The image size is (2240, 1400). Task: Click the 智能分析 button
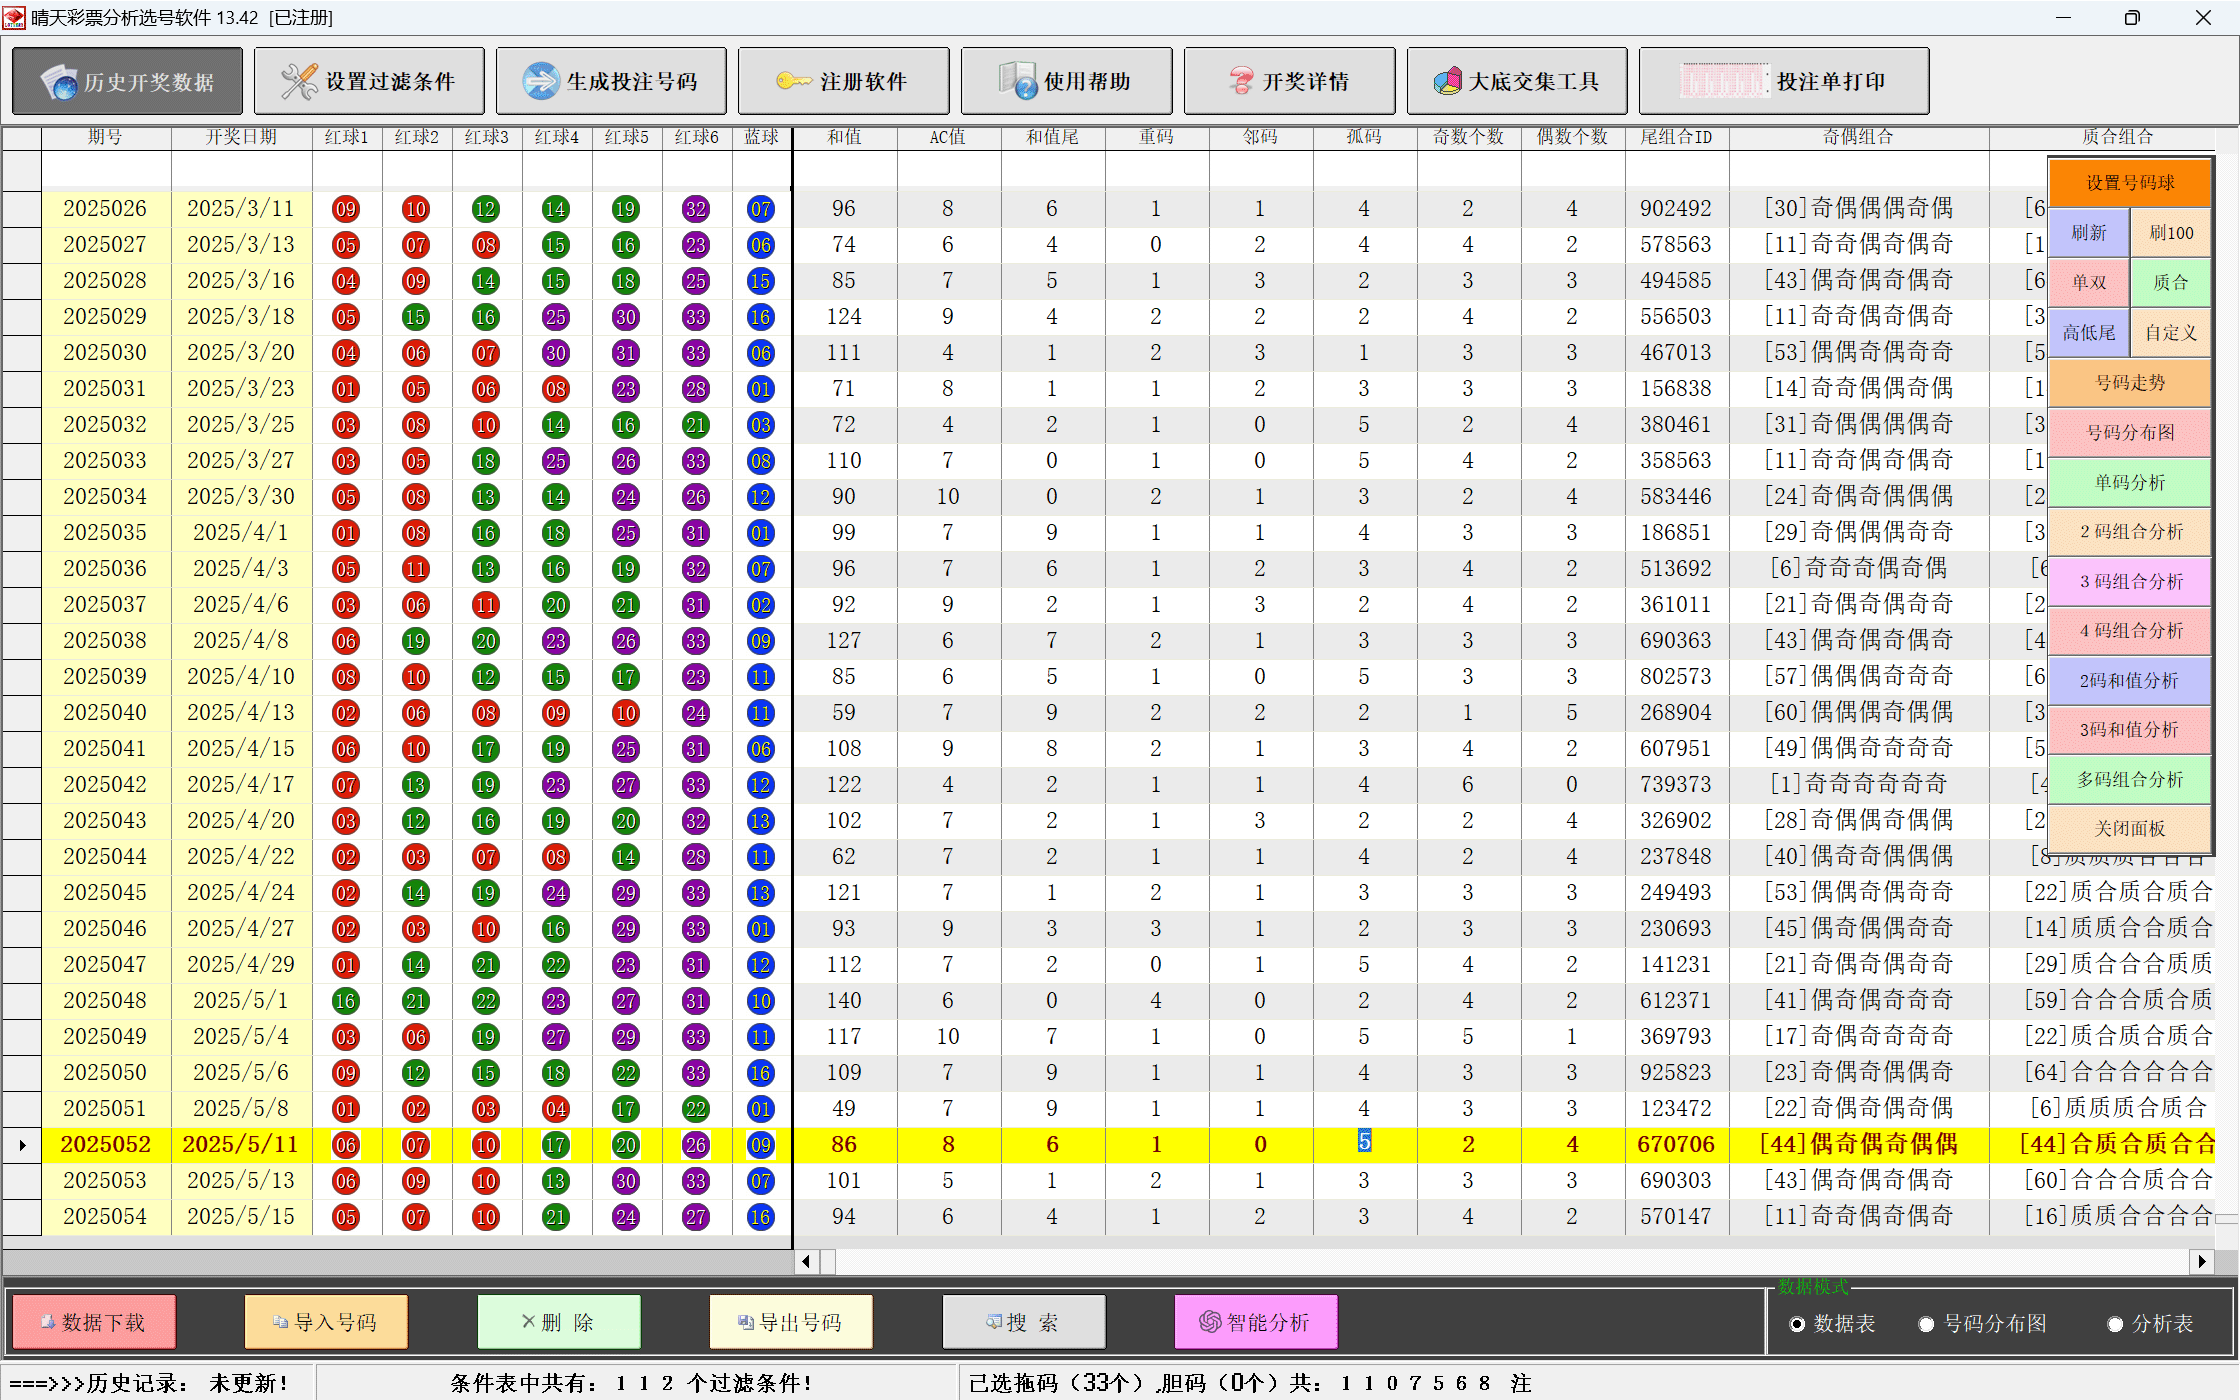click(1255, 1322)
